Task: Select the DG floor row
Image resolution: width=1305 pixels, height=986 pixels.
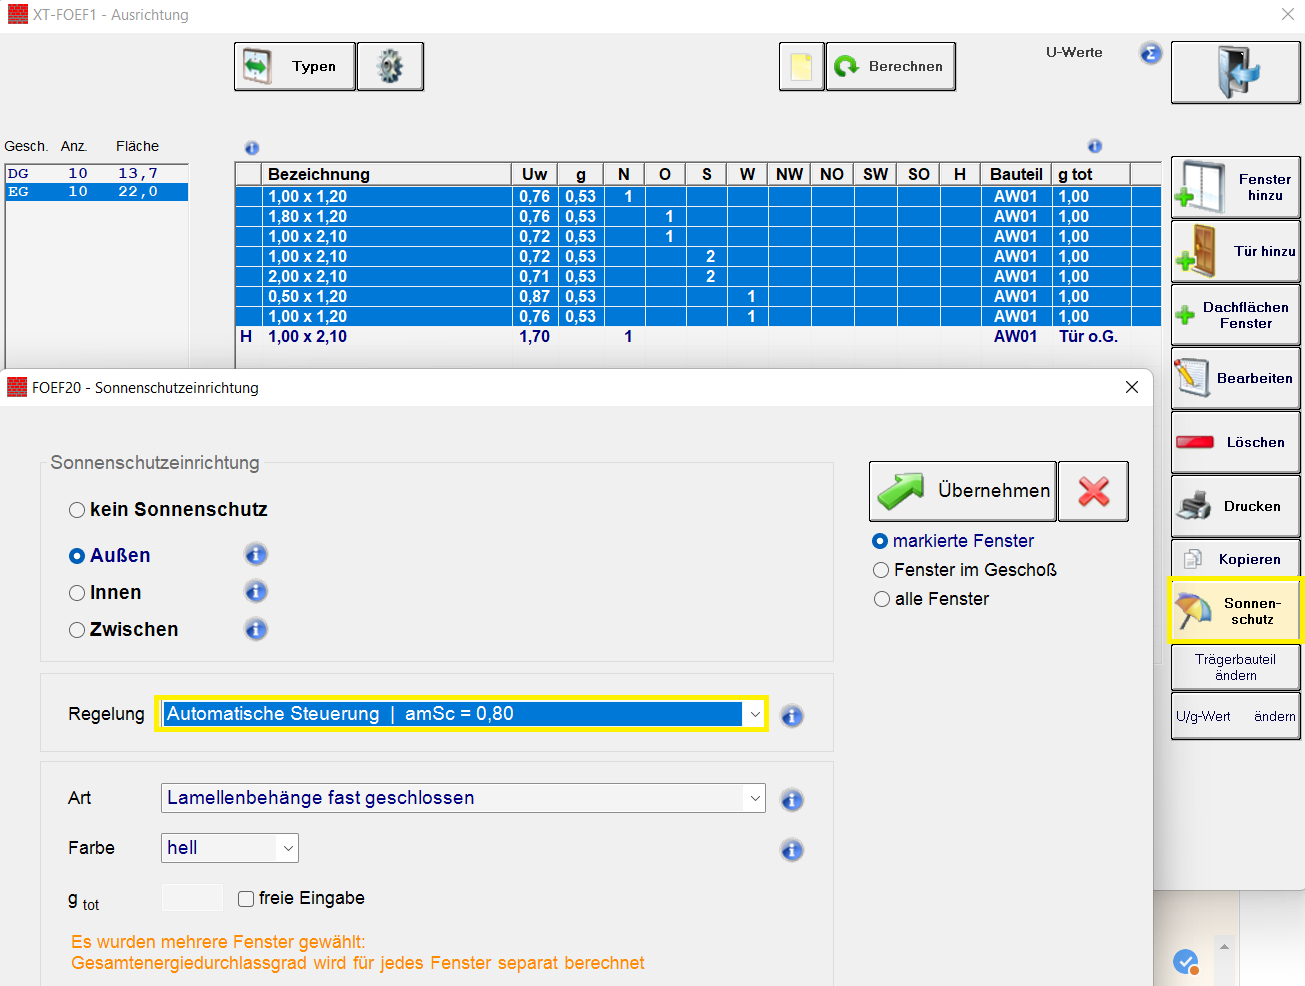Action: (x=97, y=173)
